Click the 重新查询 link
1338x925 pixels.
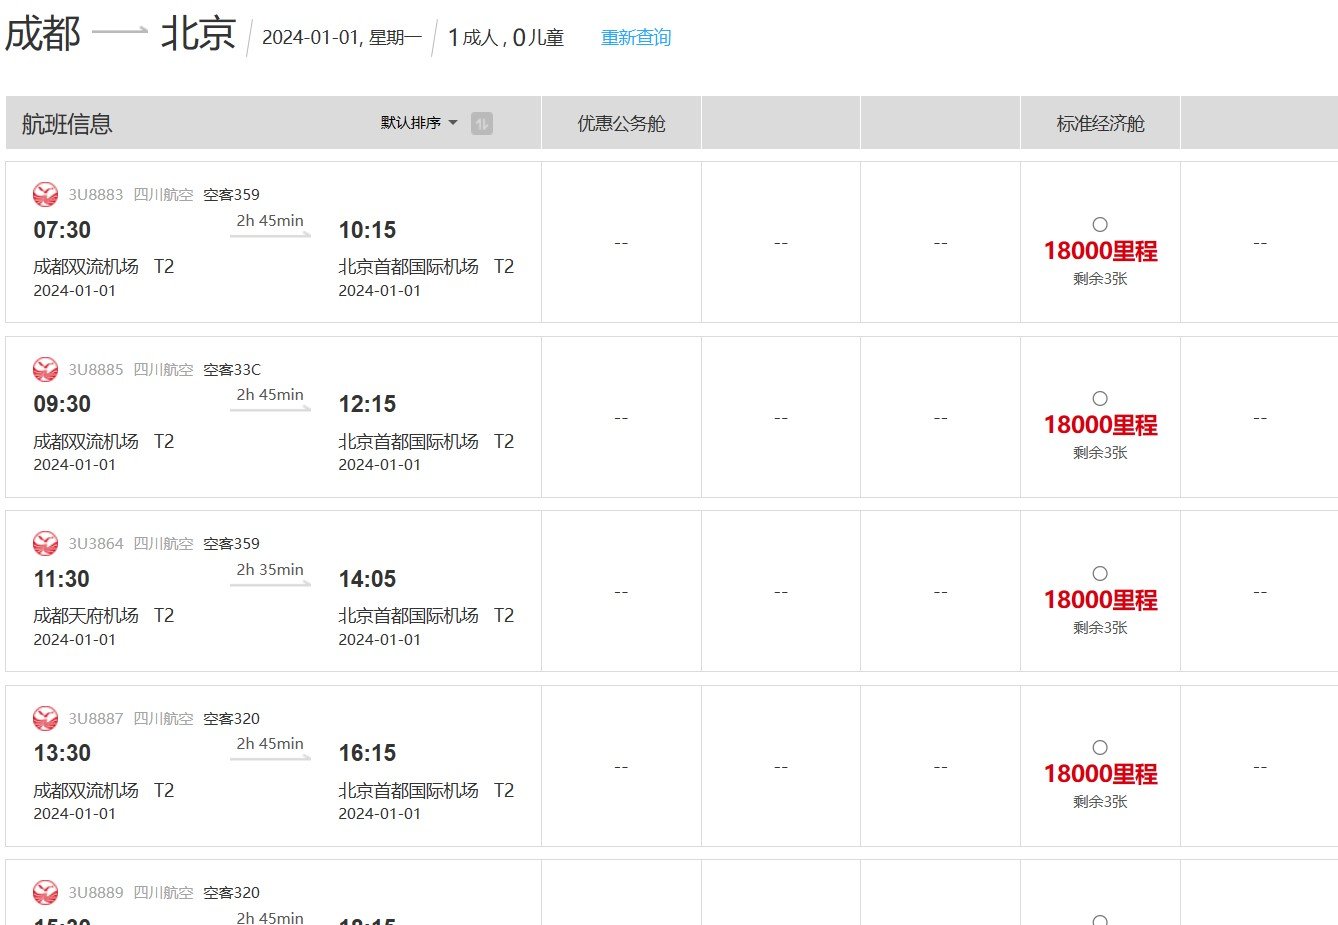pos(636,37)
